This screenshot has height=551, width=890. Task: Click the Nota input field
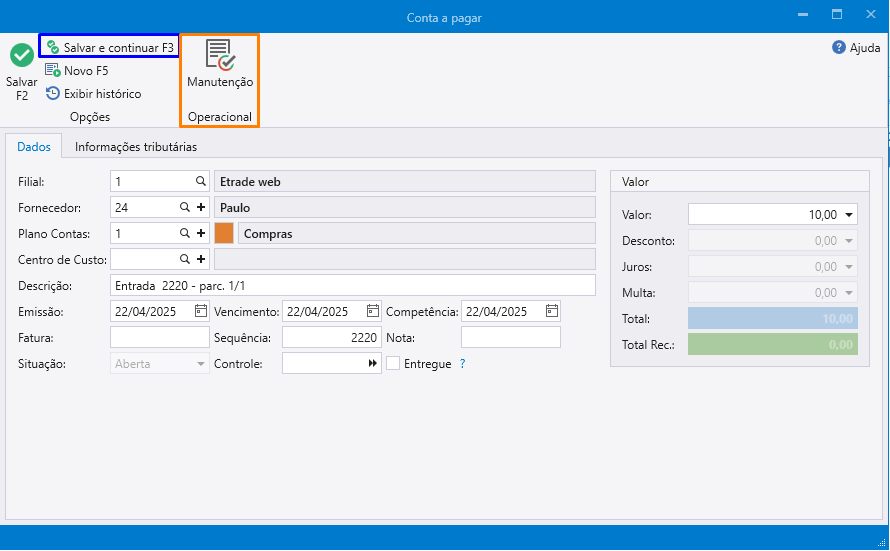click(511, 337)
